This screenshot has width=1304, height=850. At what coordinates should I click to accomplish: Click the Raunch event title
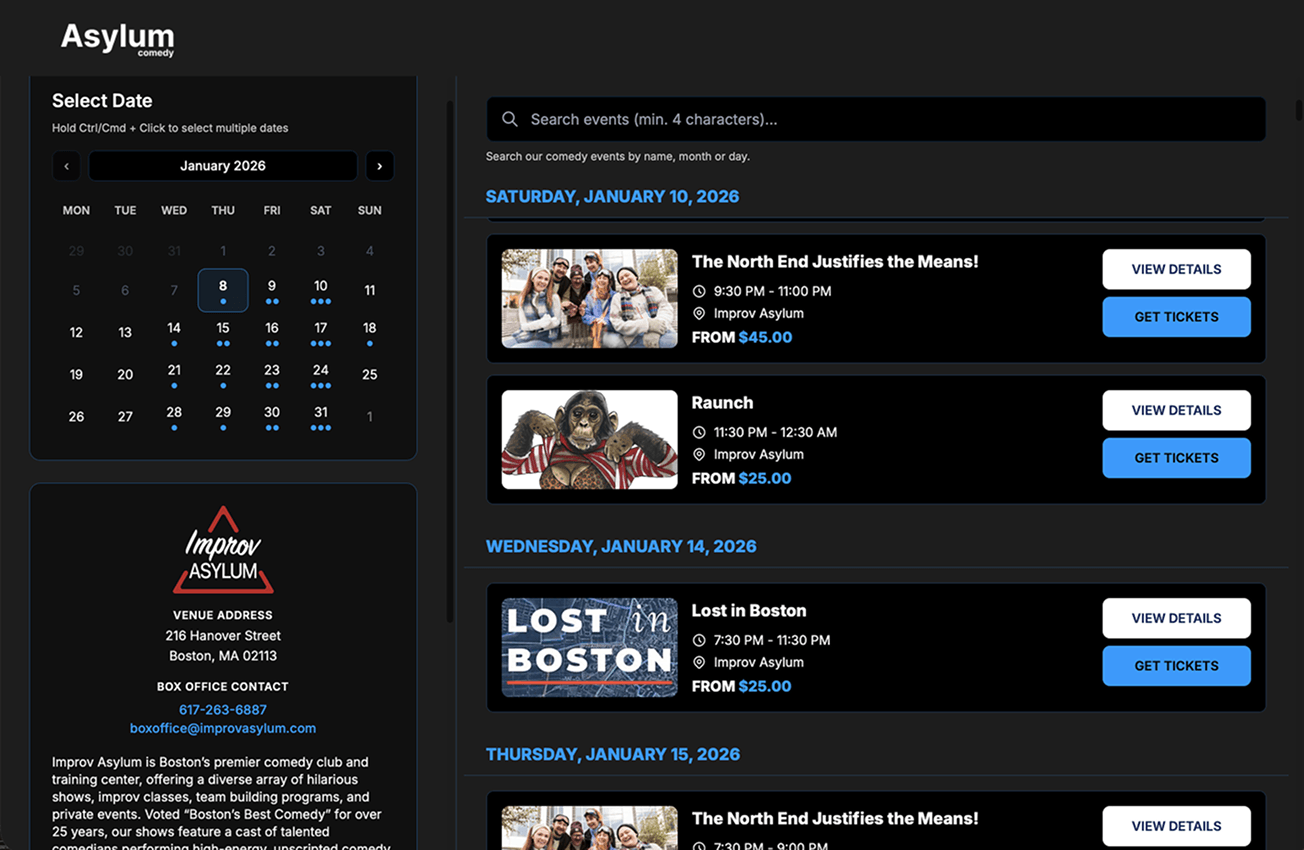[x=722, y=403]
